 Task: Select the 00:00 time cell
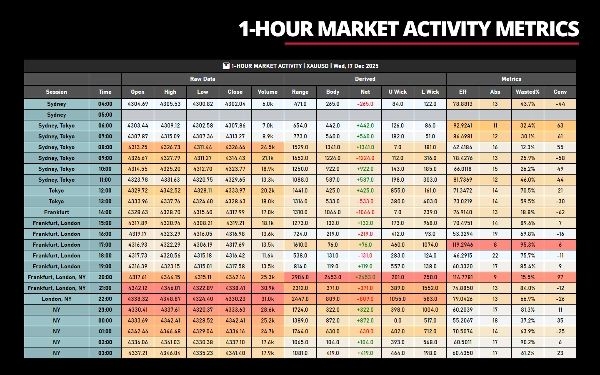(x=105, y=320)
